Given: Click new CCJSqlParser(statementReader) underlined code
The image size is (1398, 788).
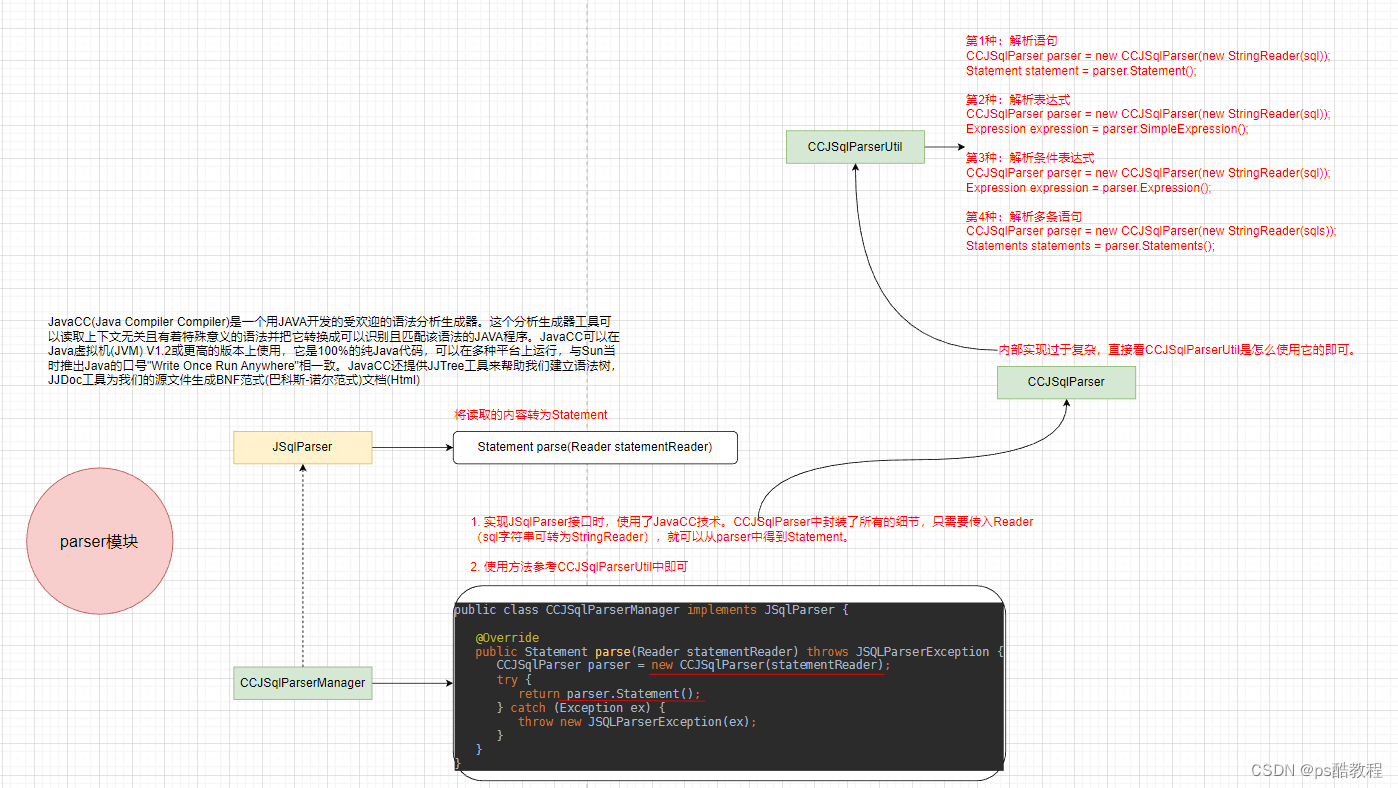Looking at the screenshot, I should pos(770,666).
